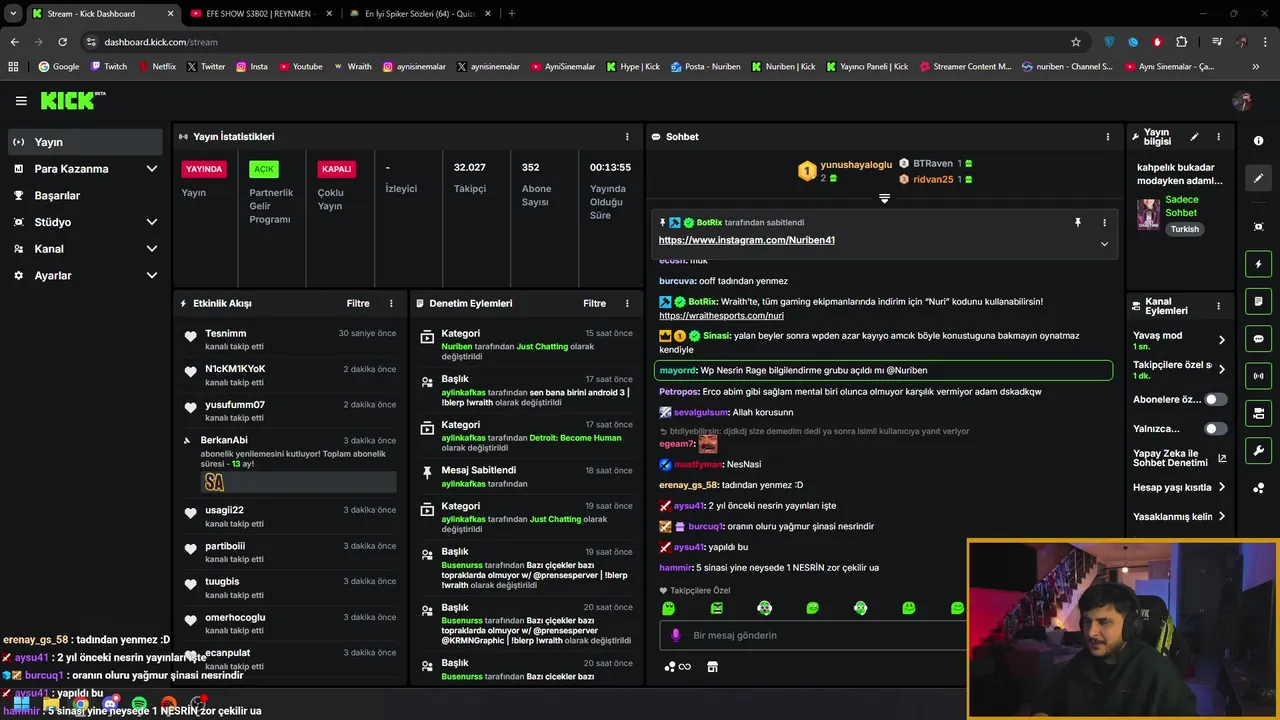
Task: Open Yayın bilgisi panel three-dot menu
Action: [1218, 137]
